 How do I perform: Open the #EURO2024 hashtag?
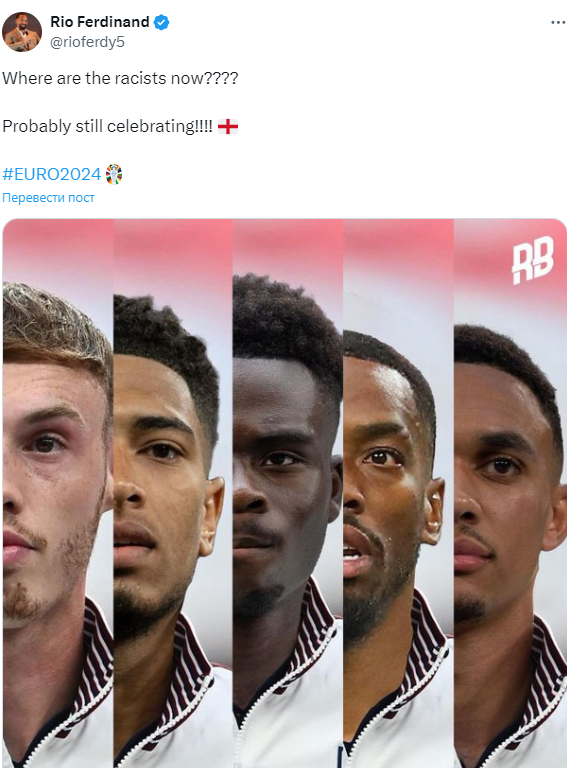coord(51,174)
